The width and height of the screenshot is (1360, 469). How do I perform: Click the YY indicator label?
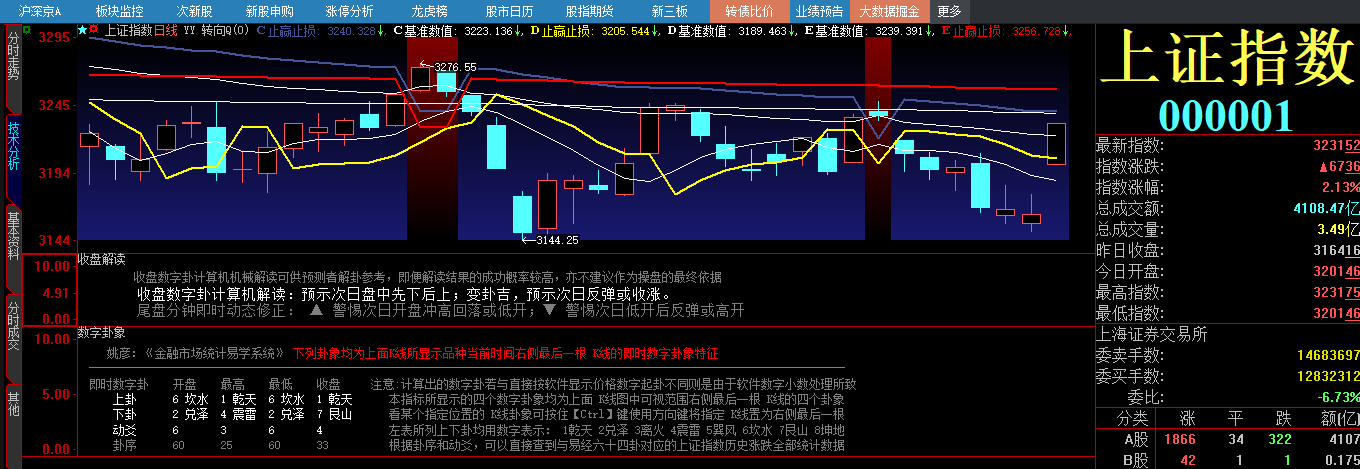pyautogui.click(x=189, y=30)
